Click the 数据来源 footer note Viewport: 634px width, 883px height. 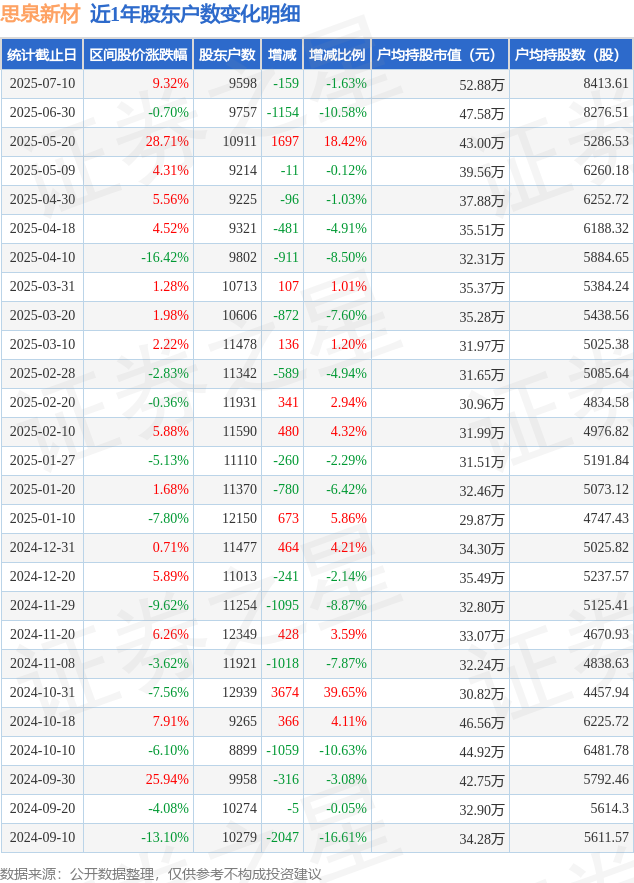click(161, 873)
